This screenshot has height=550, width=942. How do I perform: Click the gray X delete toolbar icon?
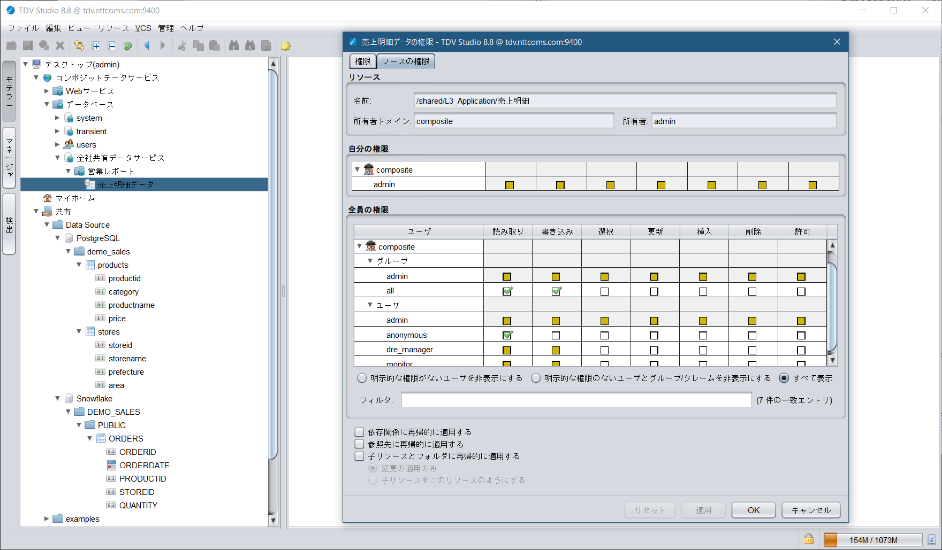click(60, 46)
